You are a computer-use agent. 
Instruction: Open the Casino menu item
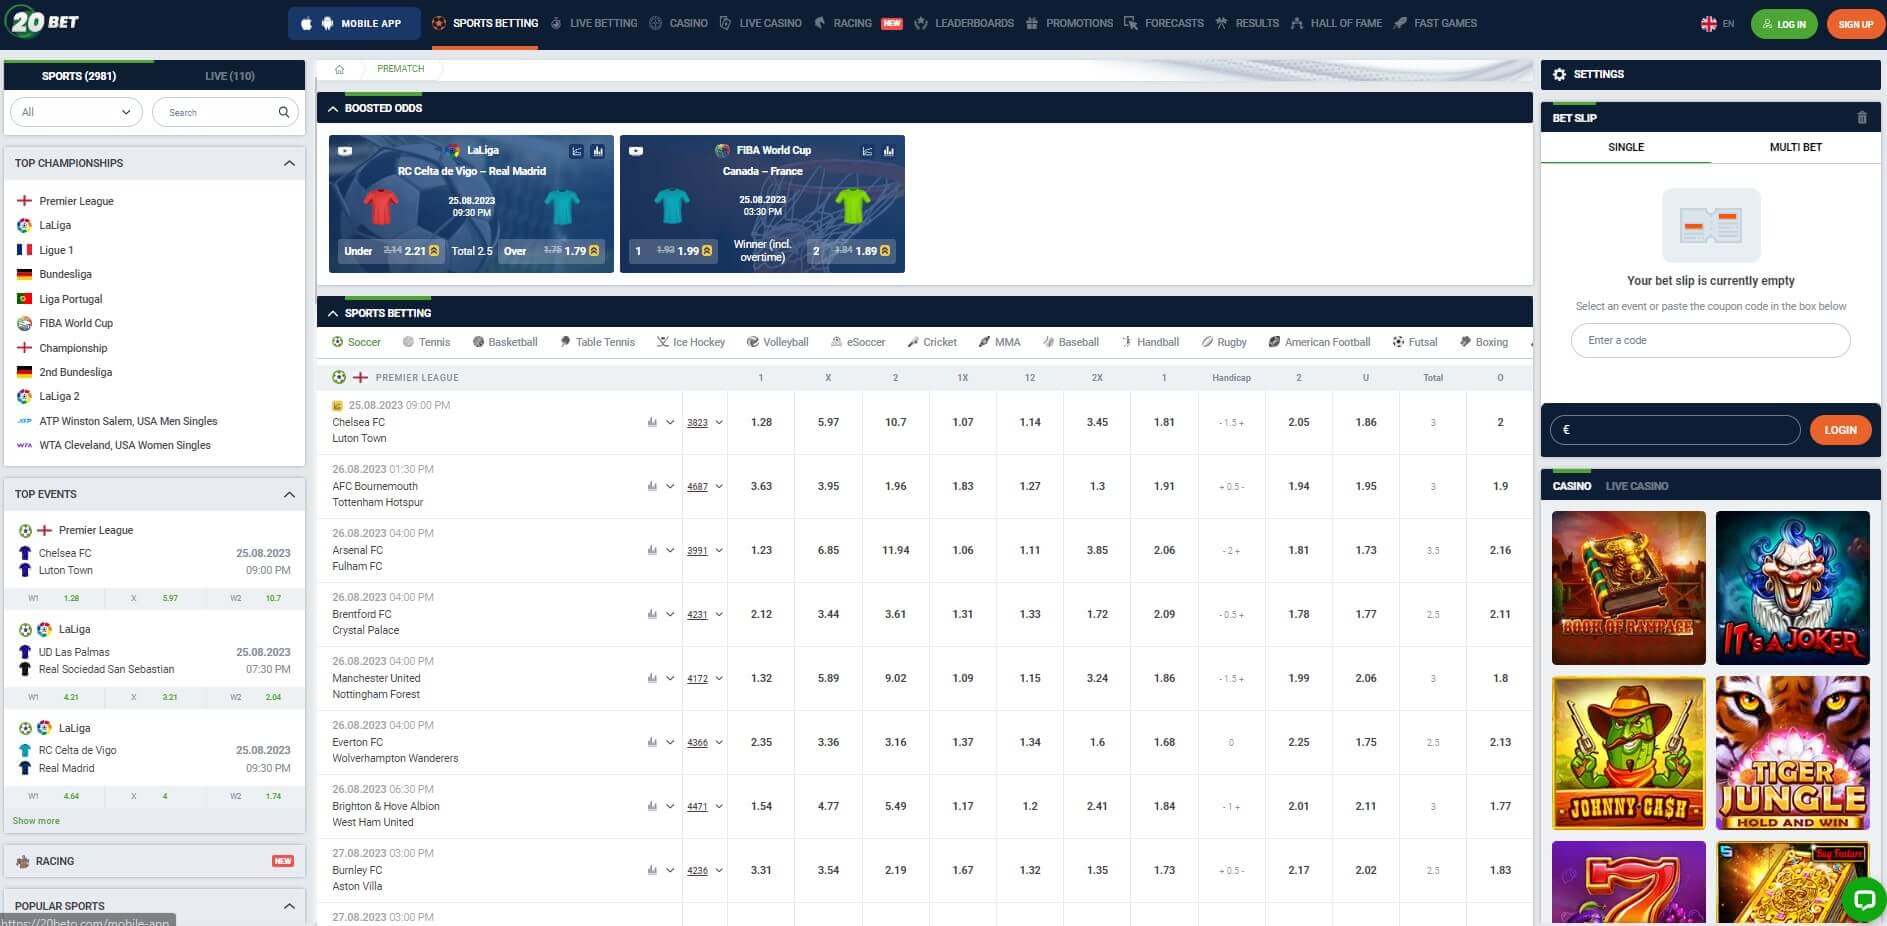(678, 23)
